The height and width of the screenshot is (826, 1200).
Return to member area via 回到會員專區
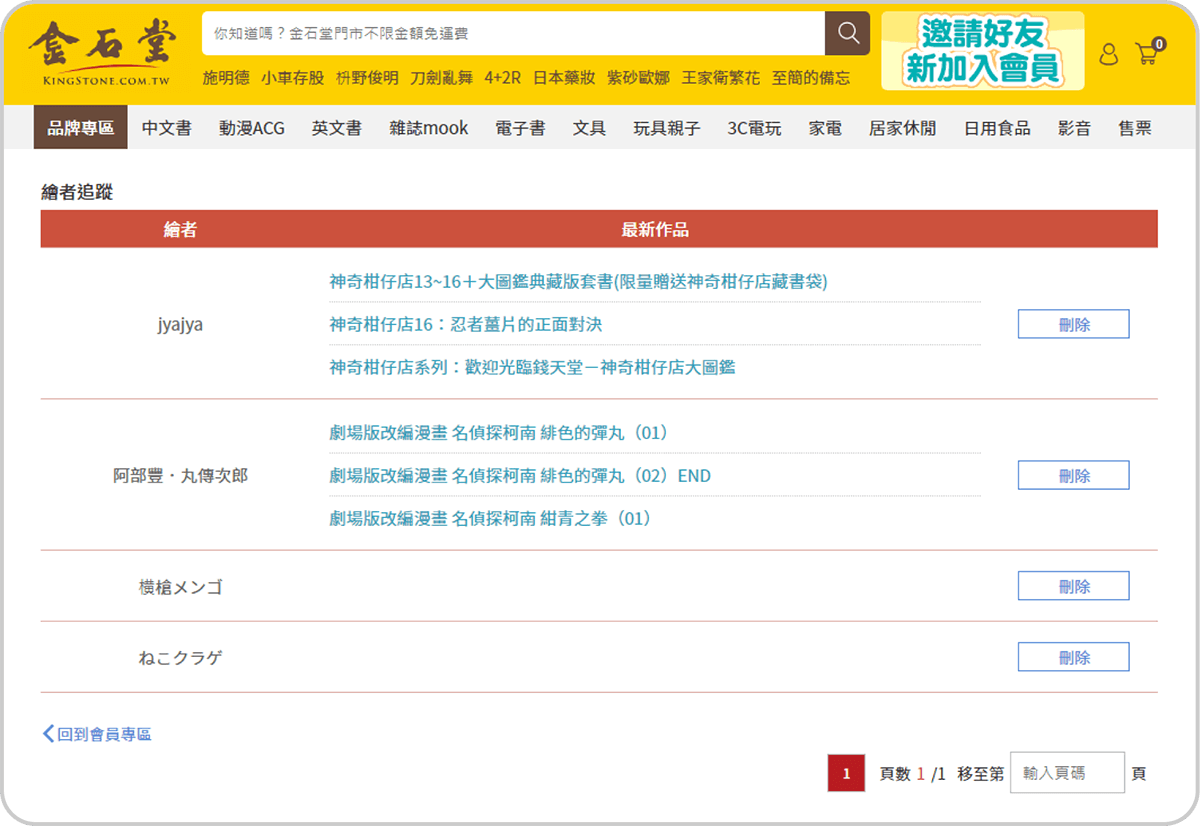97,734
